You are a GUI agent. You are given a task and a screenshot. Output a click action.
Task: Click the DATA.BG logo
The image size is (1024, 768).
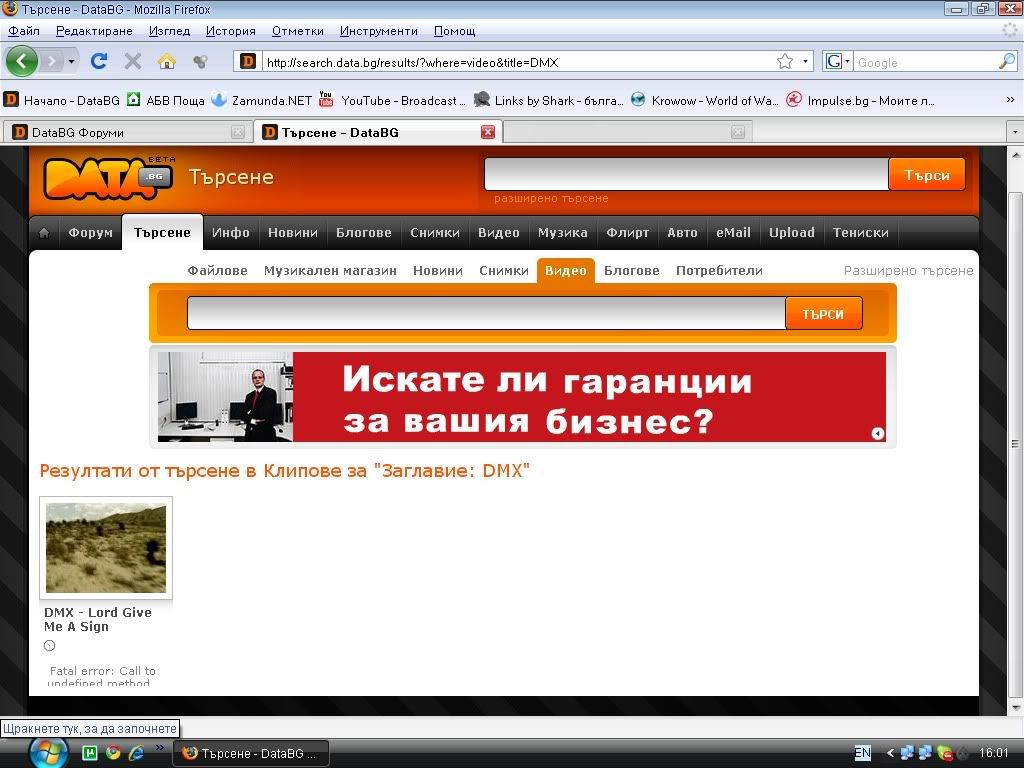(x=108, y=178)
